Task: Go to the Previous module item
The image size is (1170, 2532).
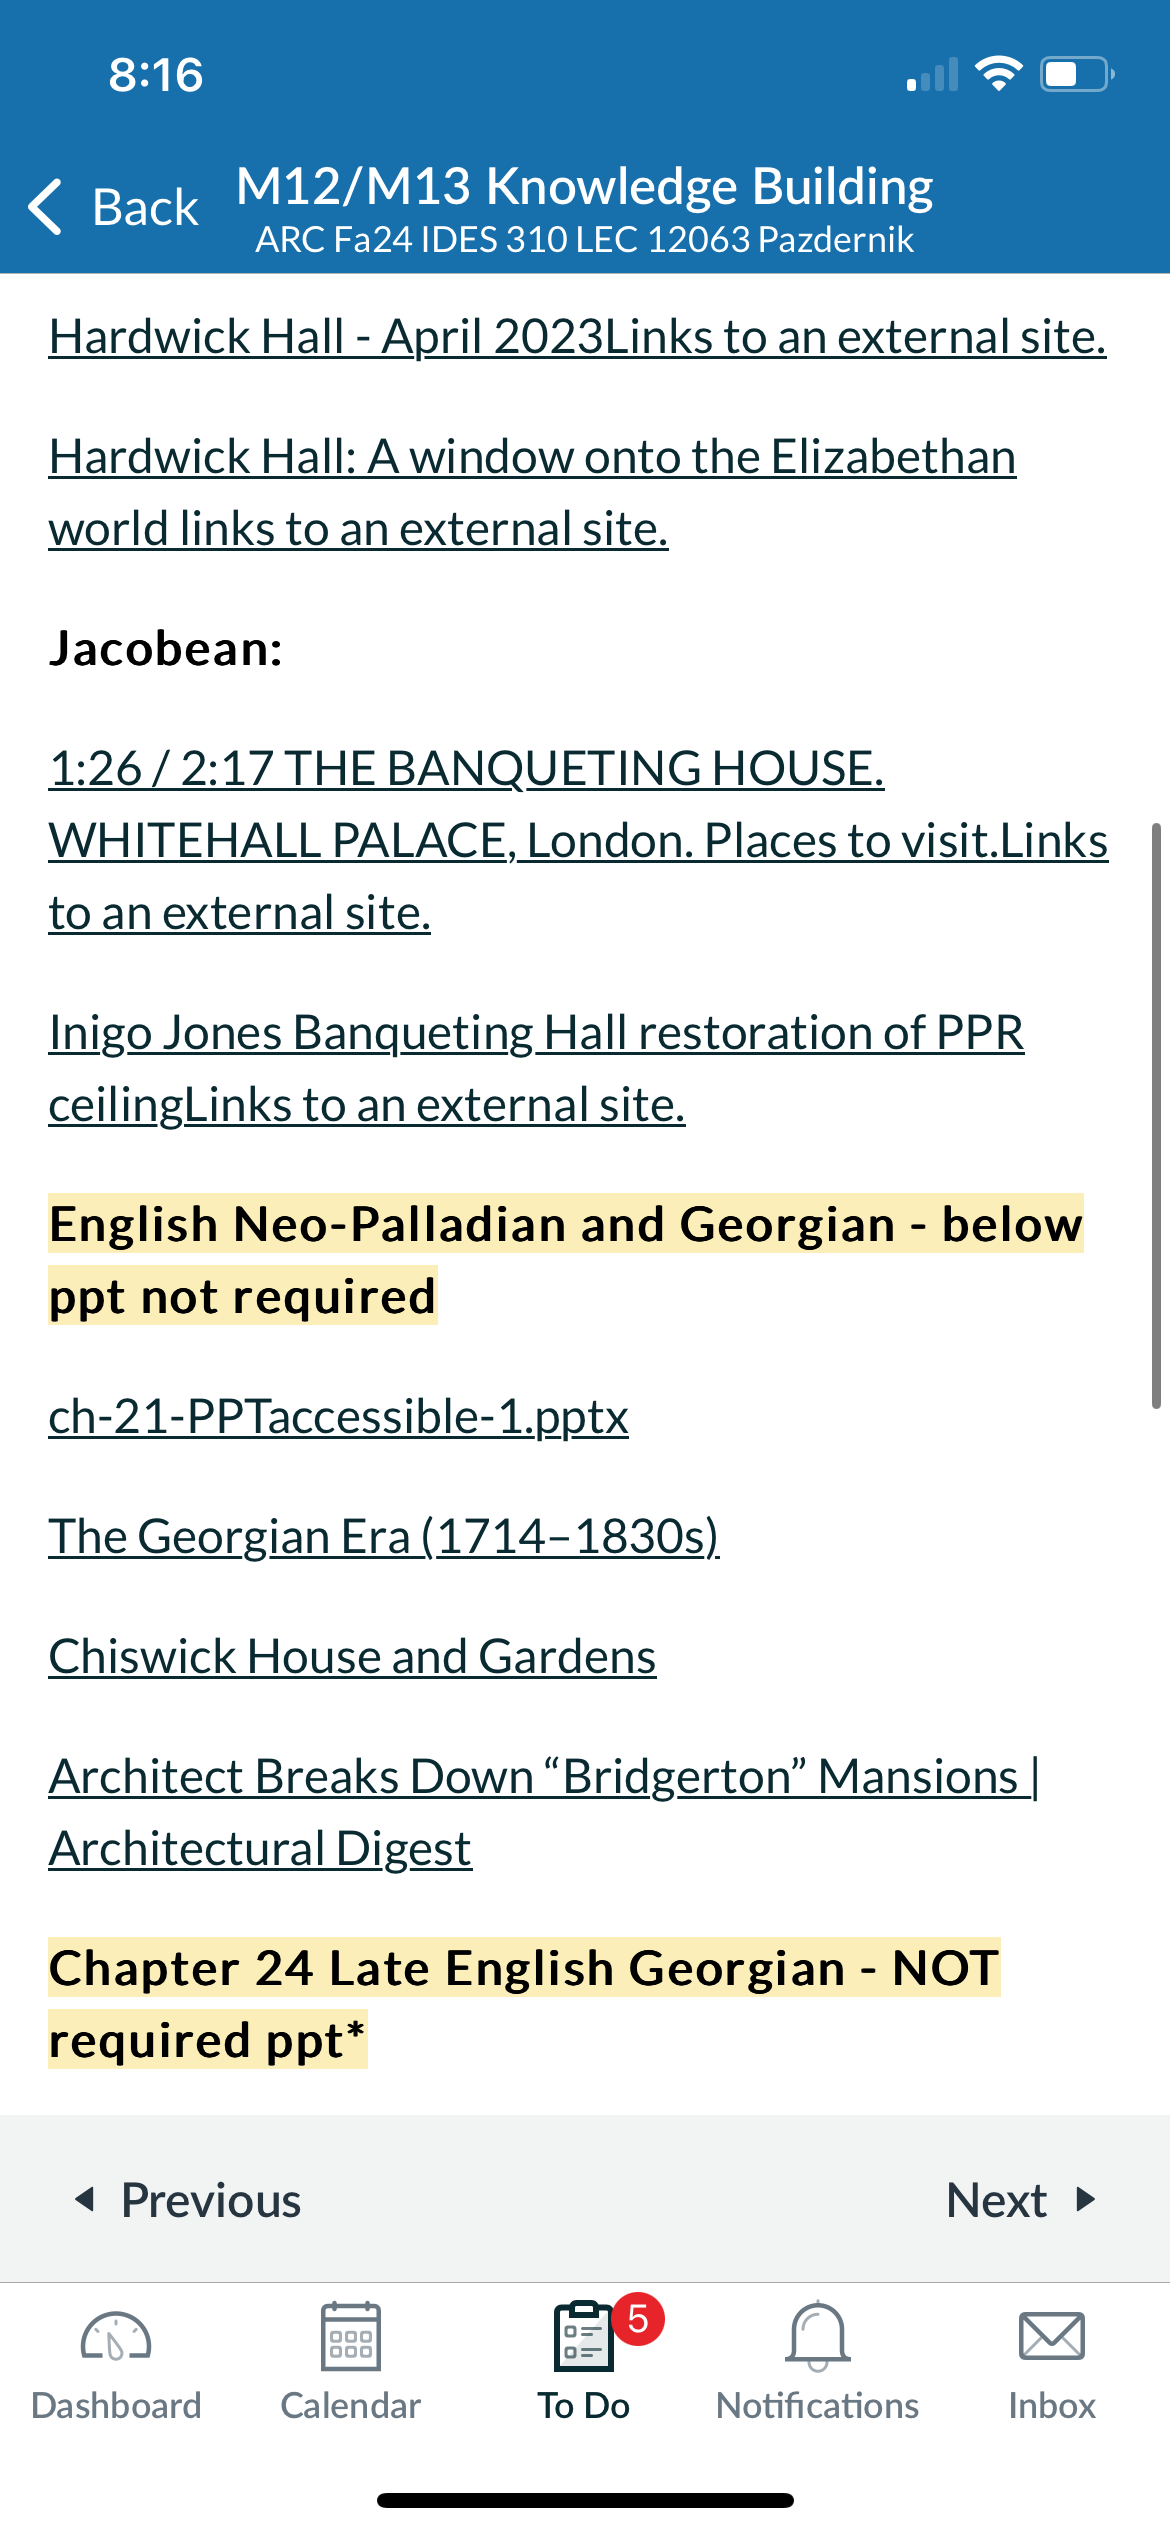Action: 188,2200
